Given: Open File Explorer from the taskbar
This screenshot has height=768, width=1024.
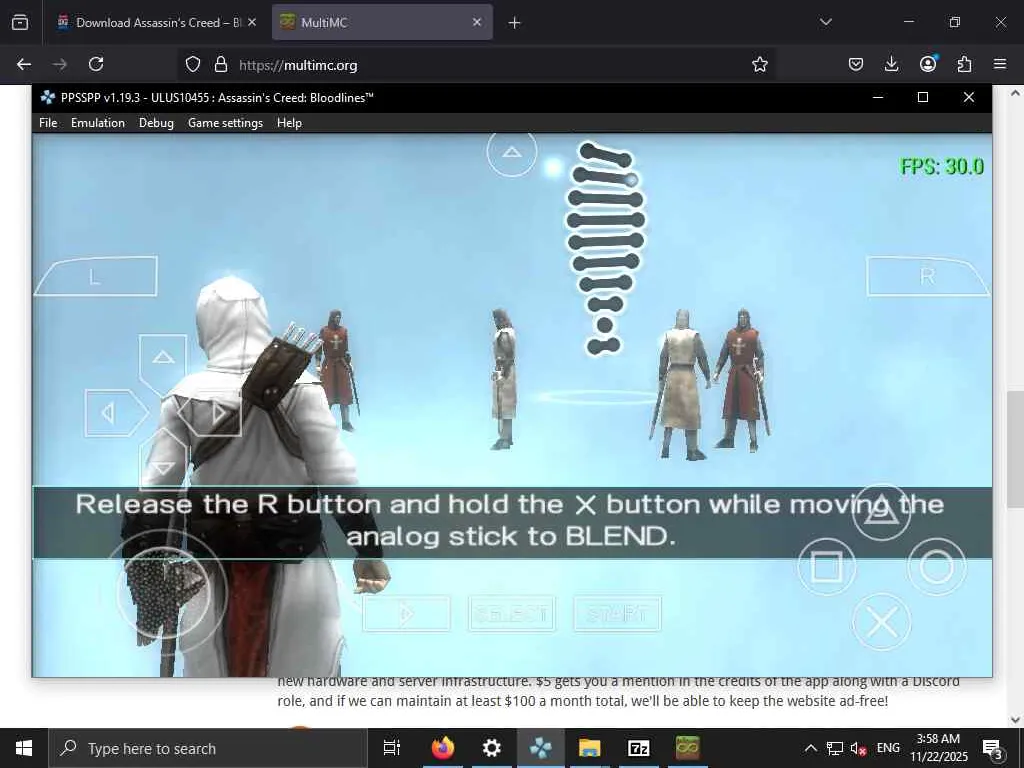Looking at the screenshot, I should click(x=590, y=748).
